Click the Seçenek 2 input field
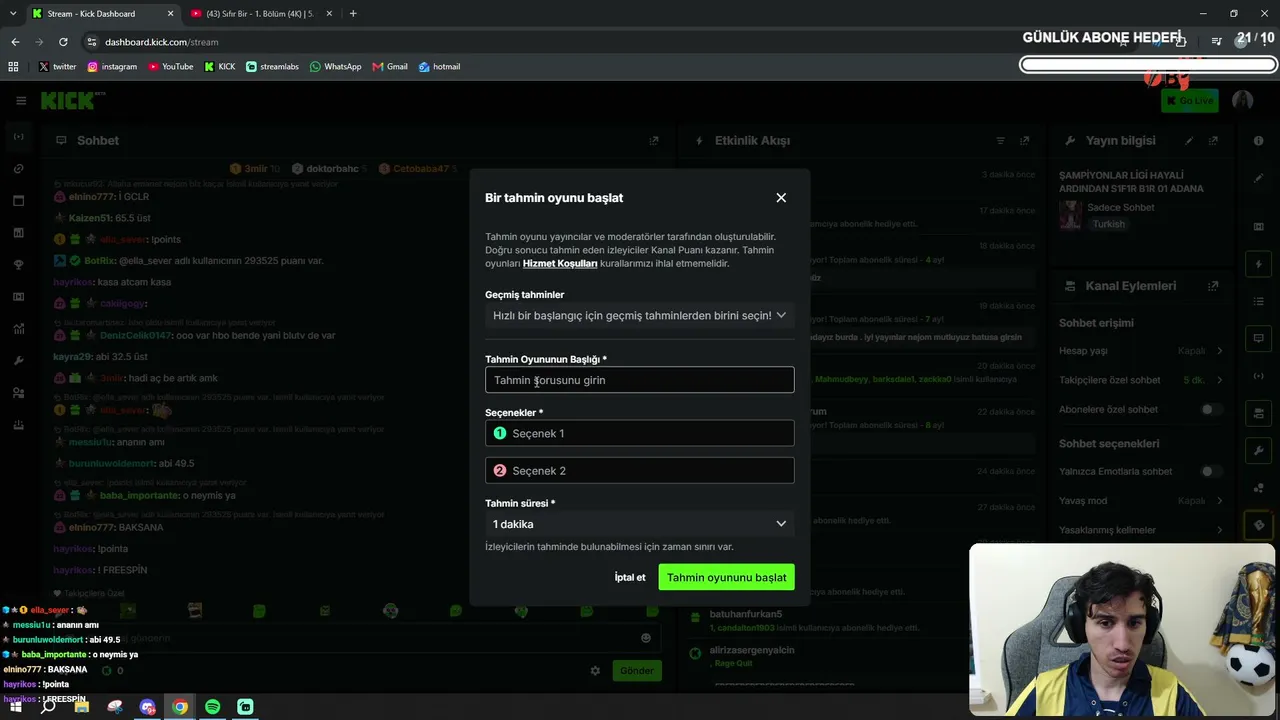This screenshot has height=720, width=1280. [640, 471]
